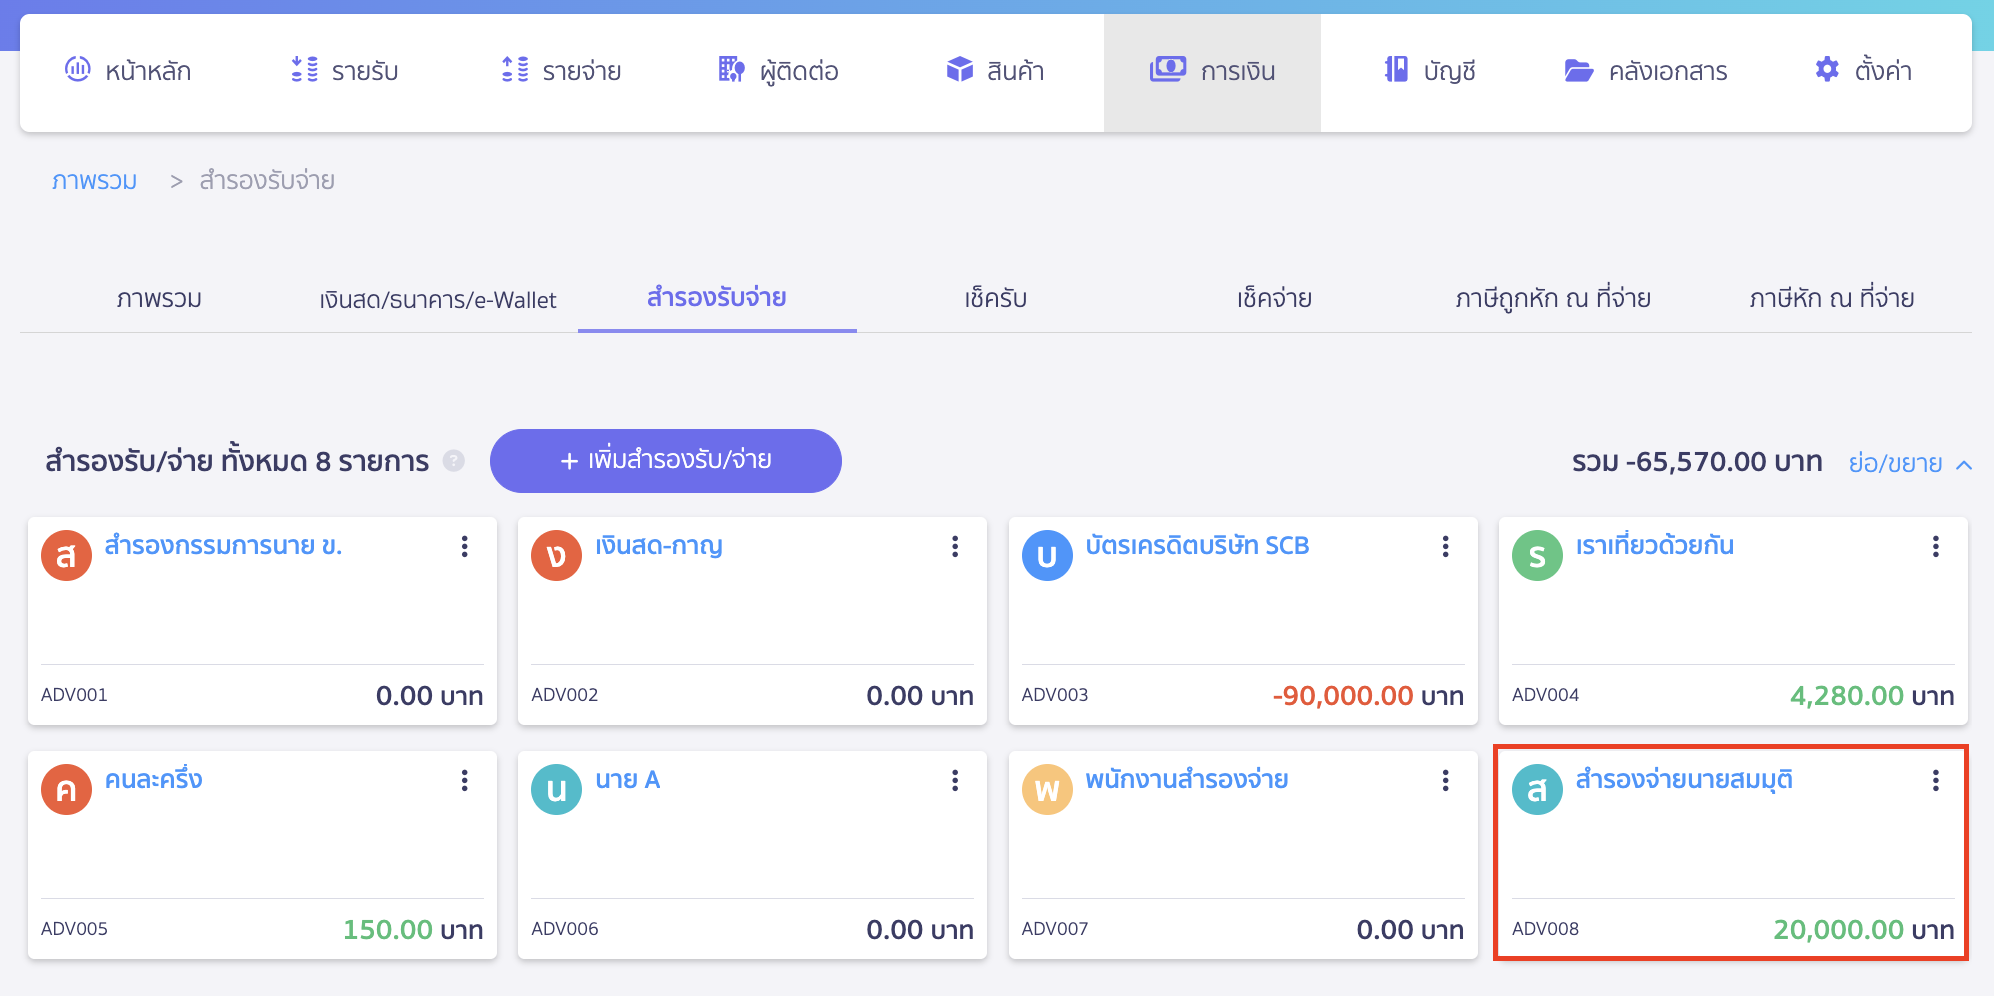Click the help tooltip icon beside สำรองรับ/จ่าย

tap(453, 461)
